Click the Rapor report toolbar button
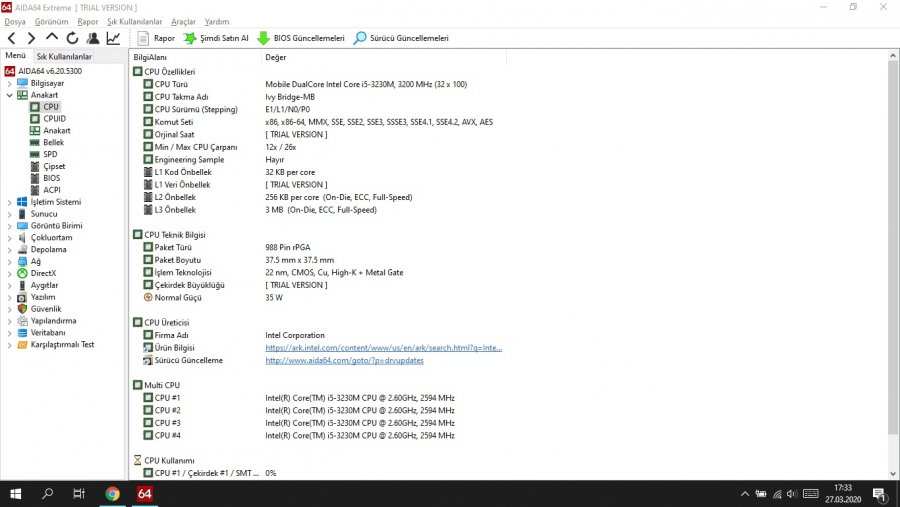The image size is (900, 507). tap(156, 38)
